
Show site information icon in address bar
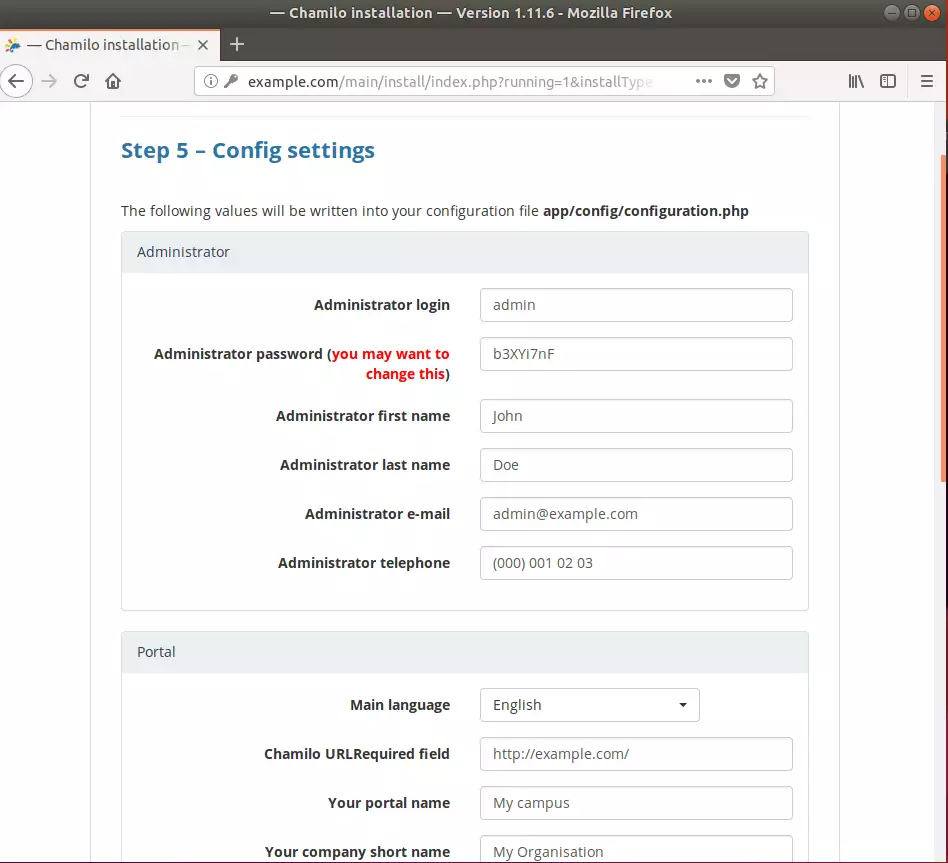pos(210,81)
